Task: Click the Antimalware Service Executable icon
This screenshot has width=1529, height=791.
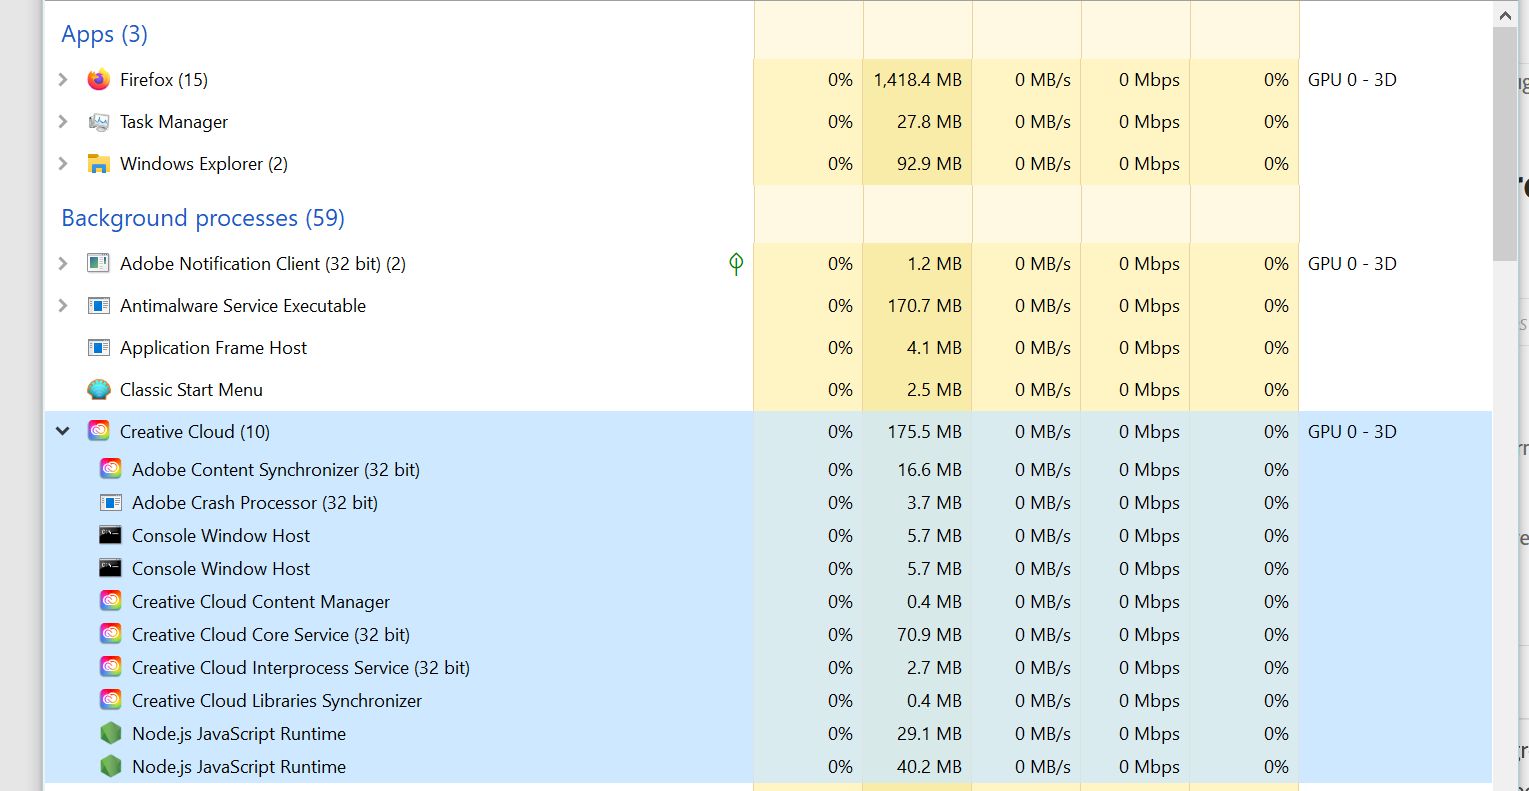Action: (x=99, y=305)
